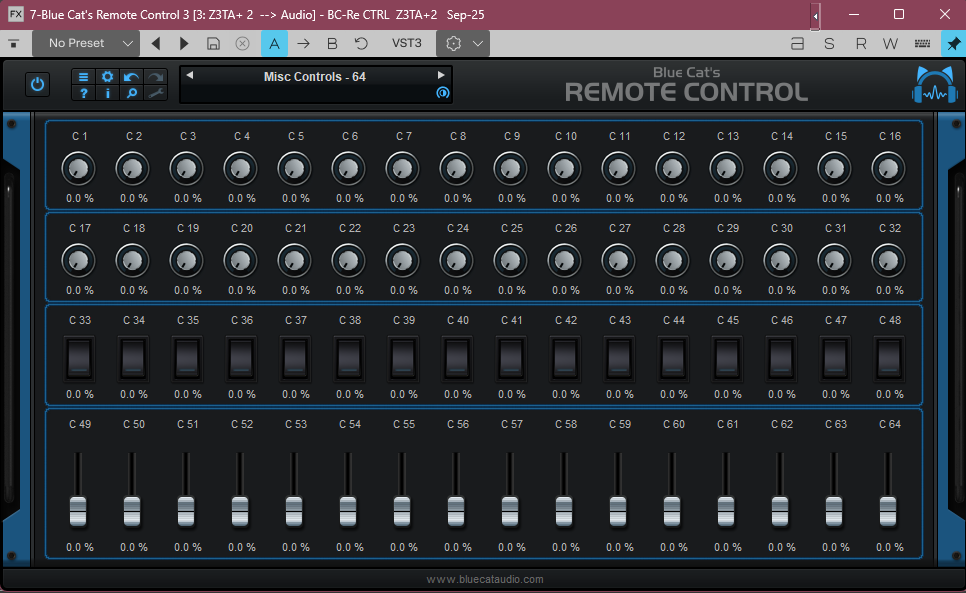966x593 pixels.
Task: Open the global settings gear icon
Action: click(107, 76)
